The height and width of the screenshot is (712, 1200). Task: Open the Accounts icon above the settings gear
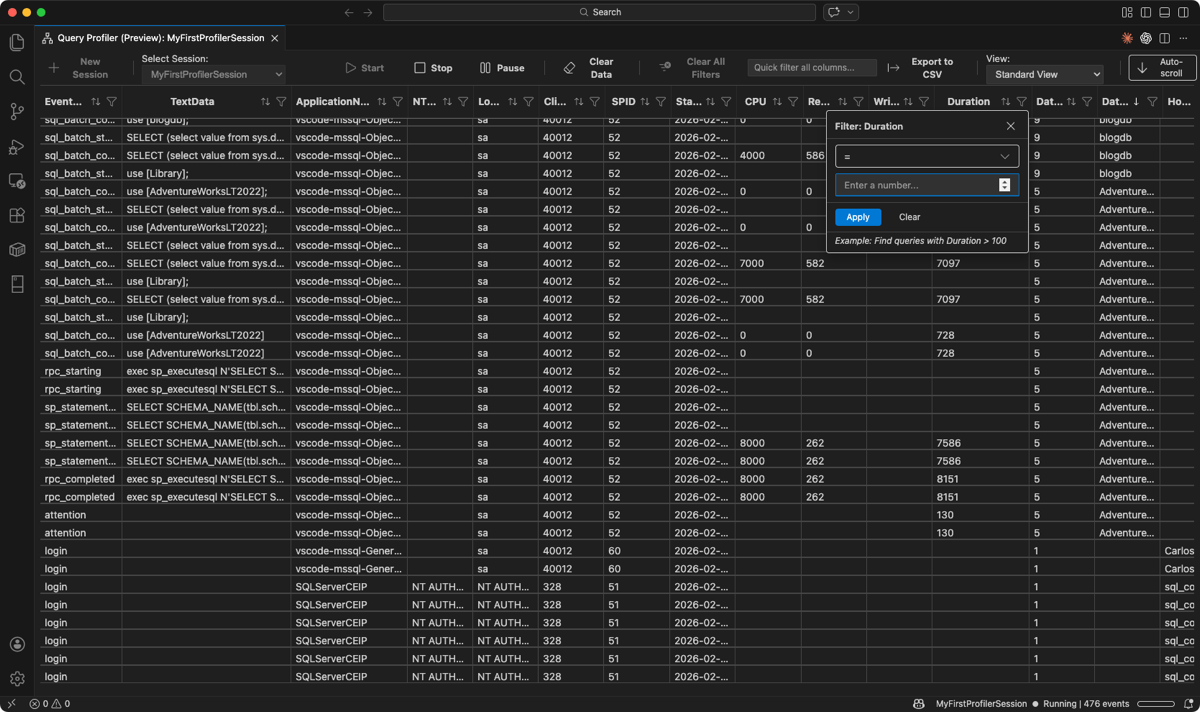[x=16, y=644]
